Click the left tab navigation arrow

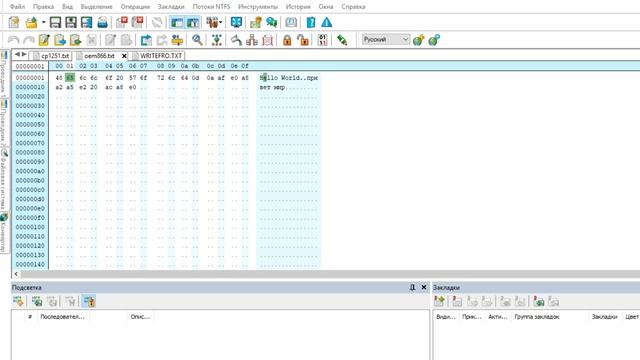[17, 54]
